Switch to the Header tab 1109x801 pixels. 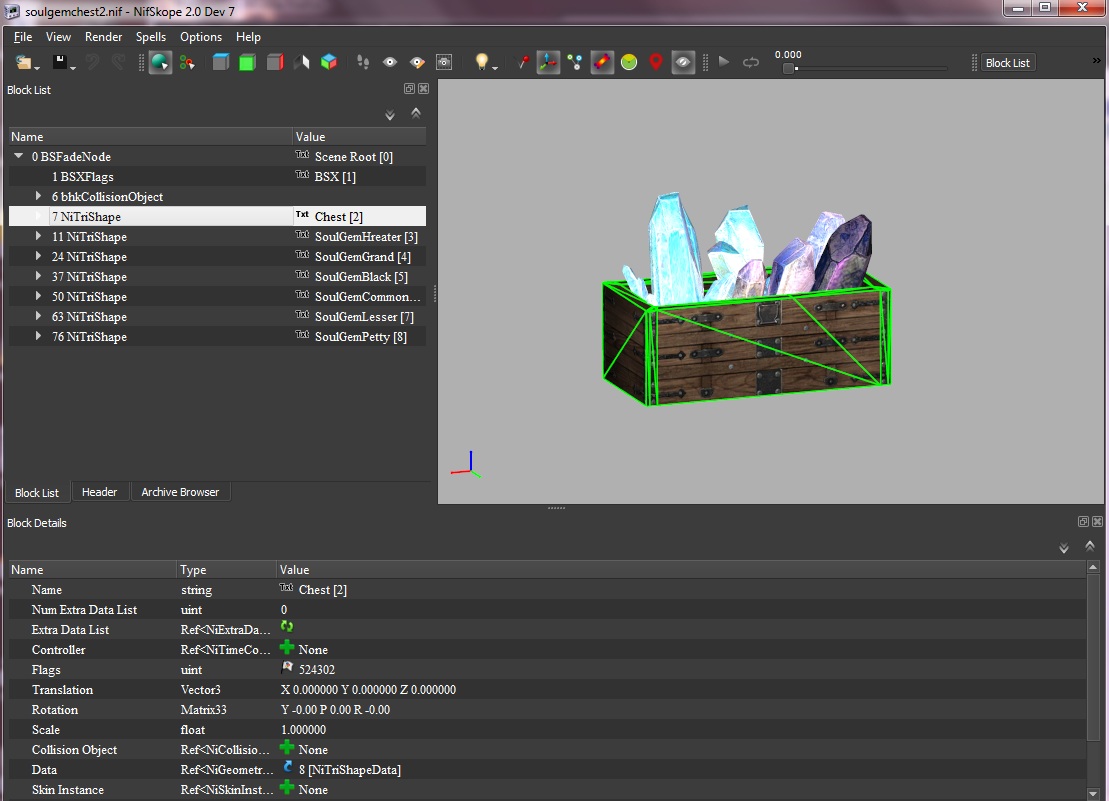pos(99,492)
